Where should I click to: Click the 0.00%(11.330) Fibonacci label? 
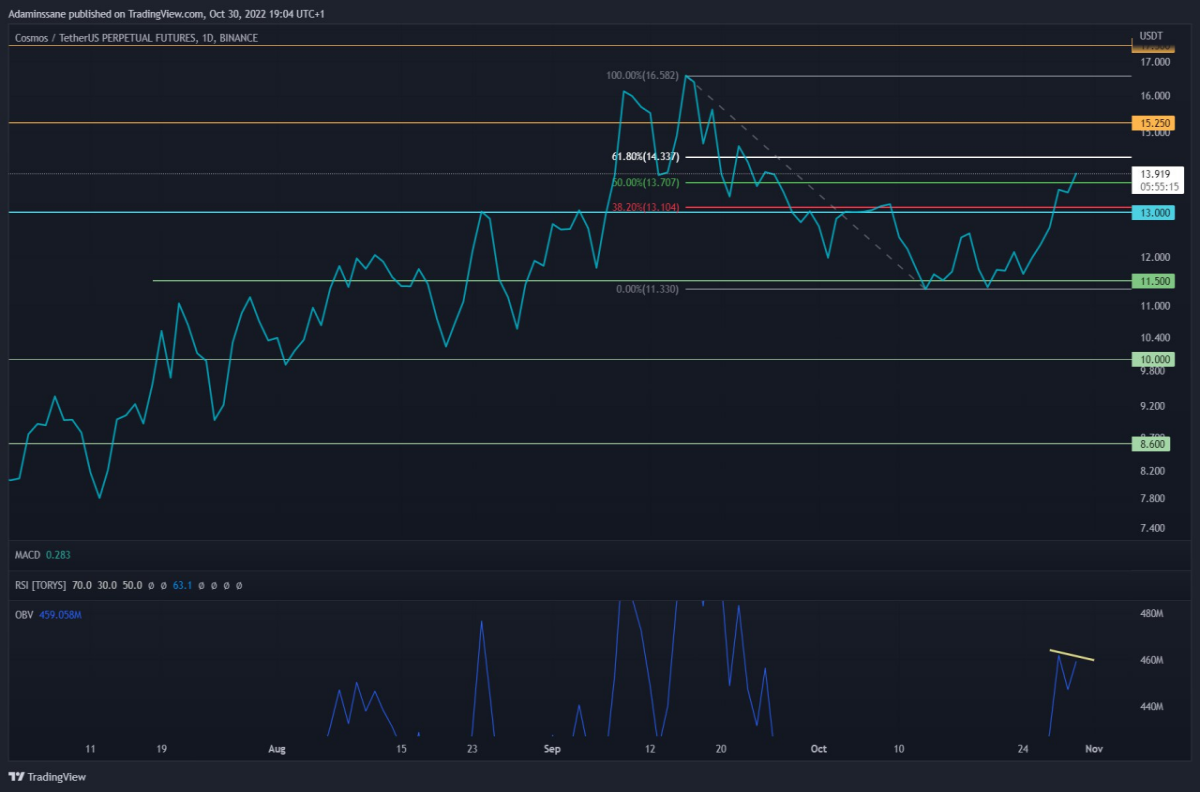(x=649, y=289)
